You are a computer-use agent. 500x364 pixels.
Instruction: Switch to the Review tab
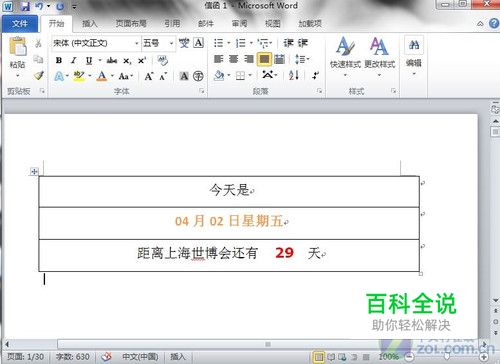pyautogui.click(x=239, y=24)
